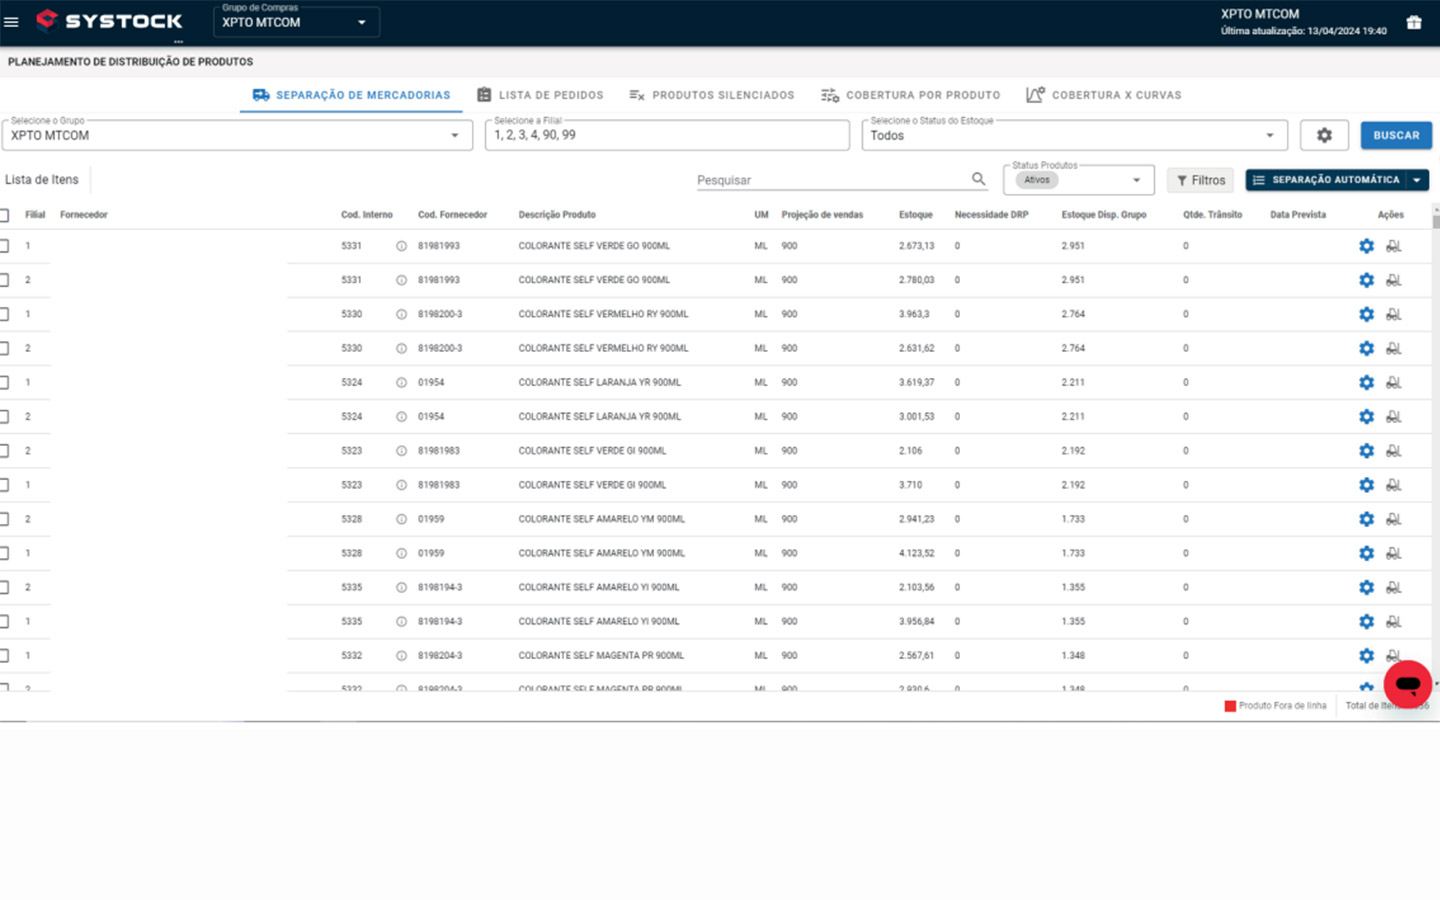Toggle the select-all checkbox in table header
This screenshot has width=1440, height=900.
5,215
